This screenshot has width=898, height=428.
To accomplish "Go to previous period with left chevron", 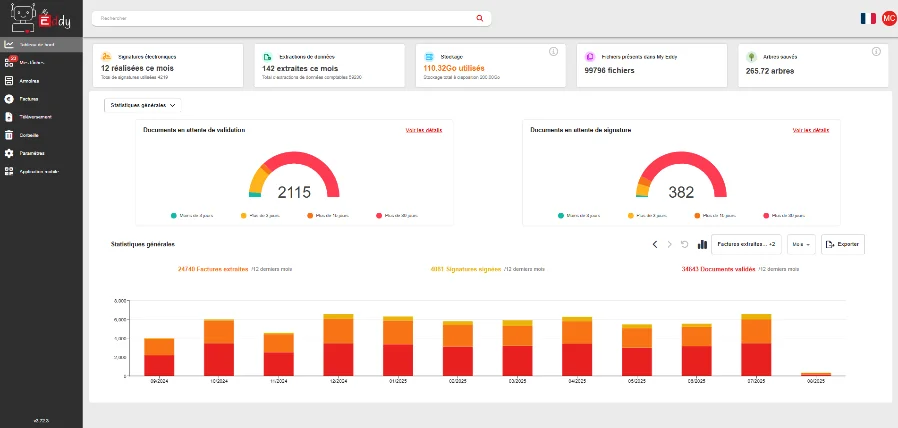I will click(655, 244).
